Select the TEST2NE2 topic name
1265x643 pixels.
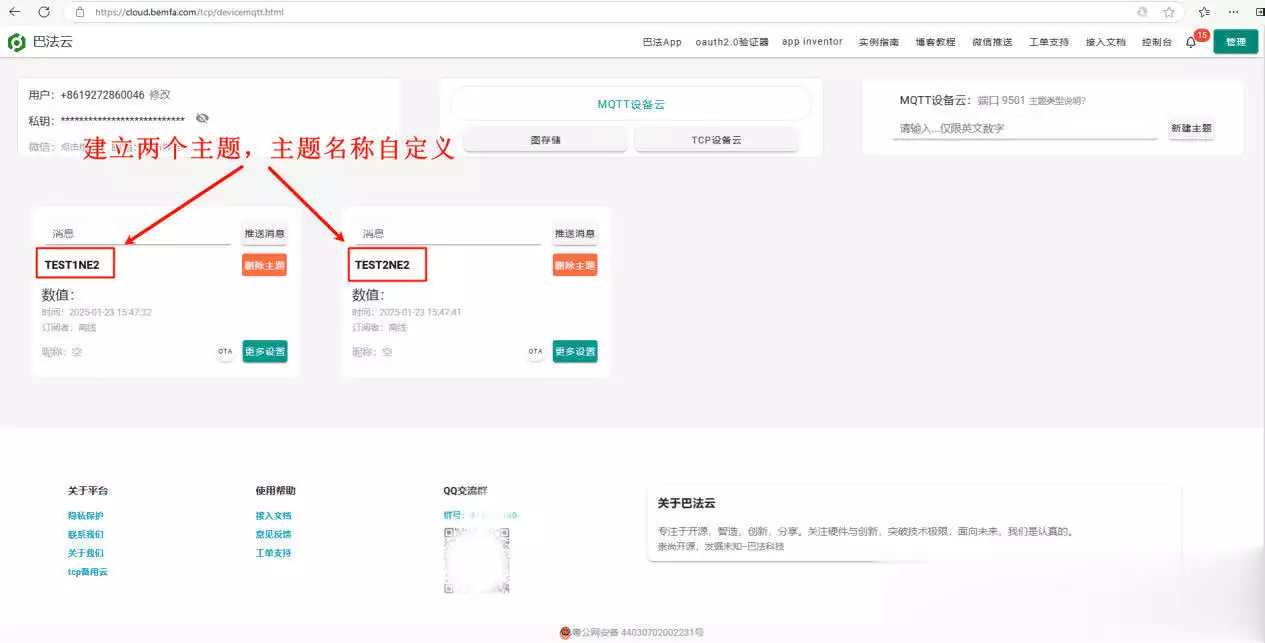pos(382,265)
